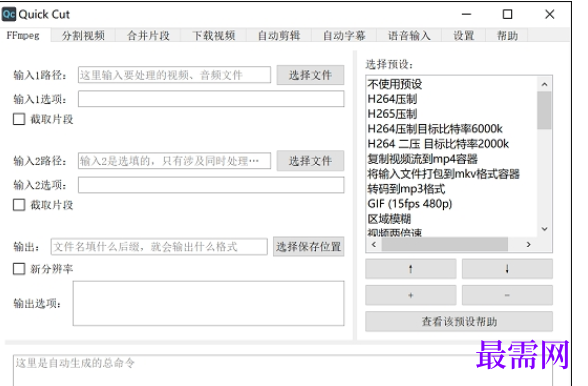This screenshot has height=386, width=588.
Task: Select preset 将输入文件打包到mkv格式容器
Action: [452, 174]
